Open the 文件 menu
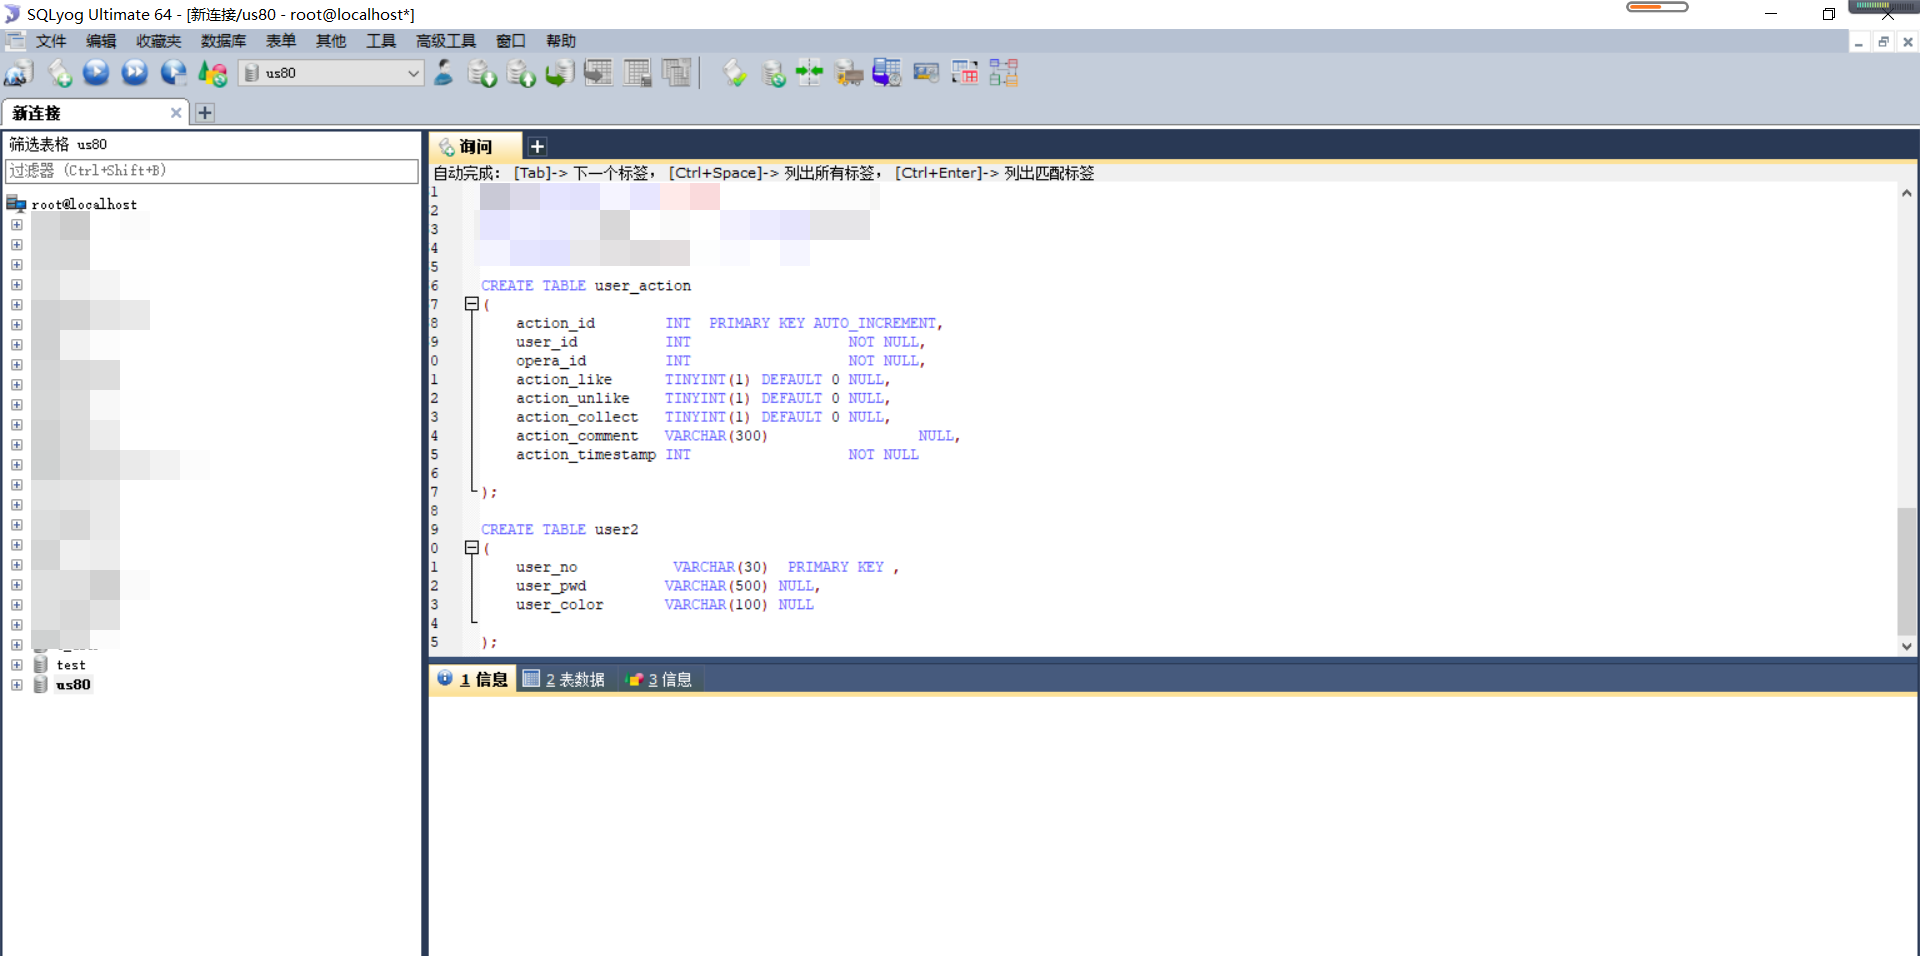1920x956 pixels. tap(51, 41)
